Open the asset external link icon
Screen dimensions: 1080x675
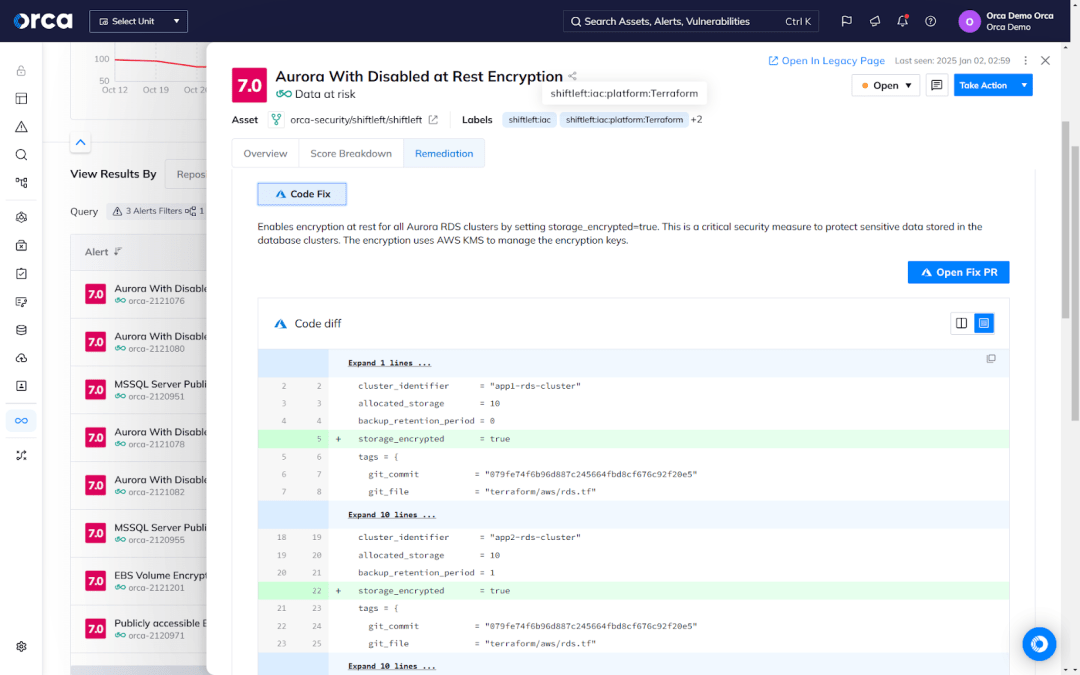click(x=433, y=120)
